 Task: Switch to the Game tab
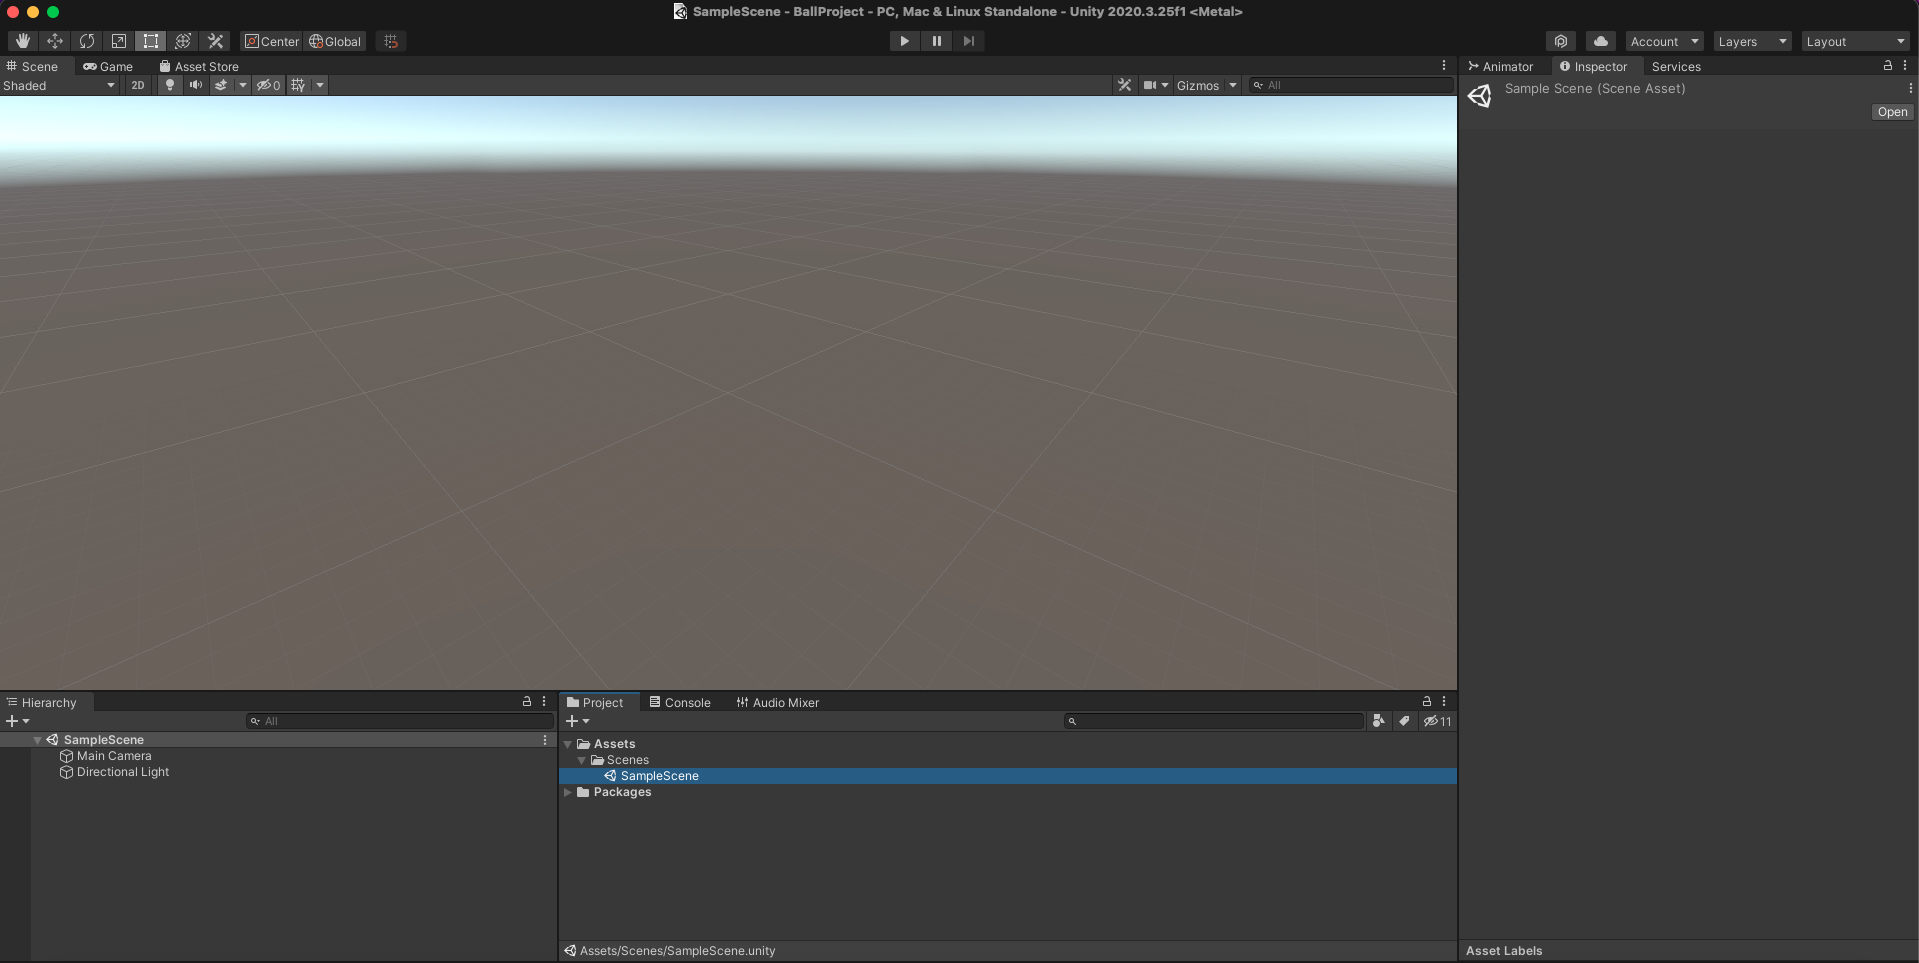tap(108, 66)
